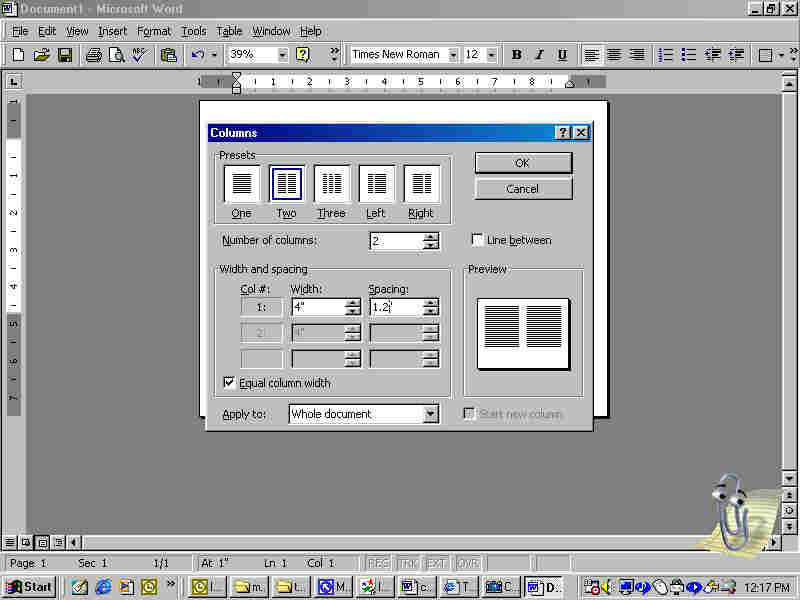
Task: Select the One column preset icon
Action: (241, 184)
